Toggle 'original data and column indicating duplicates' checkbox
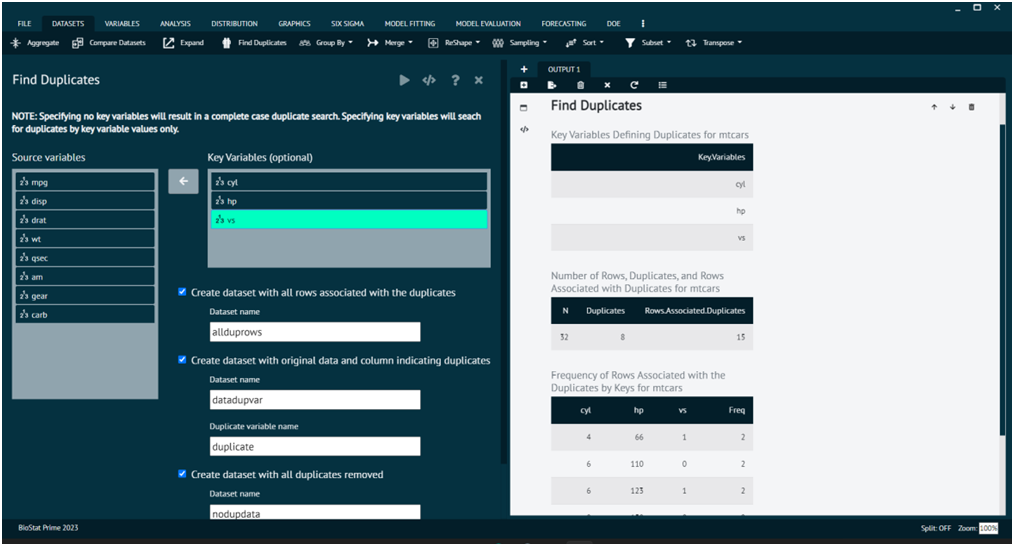Screen dimensions: 1014x546 182,359
